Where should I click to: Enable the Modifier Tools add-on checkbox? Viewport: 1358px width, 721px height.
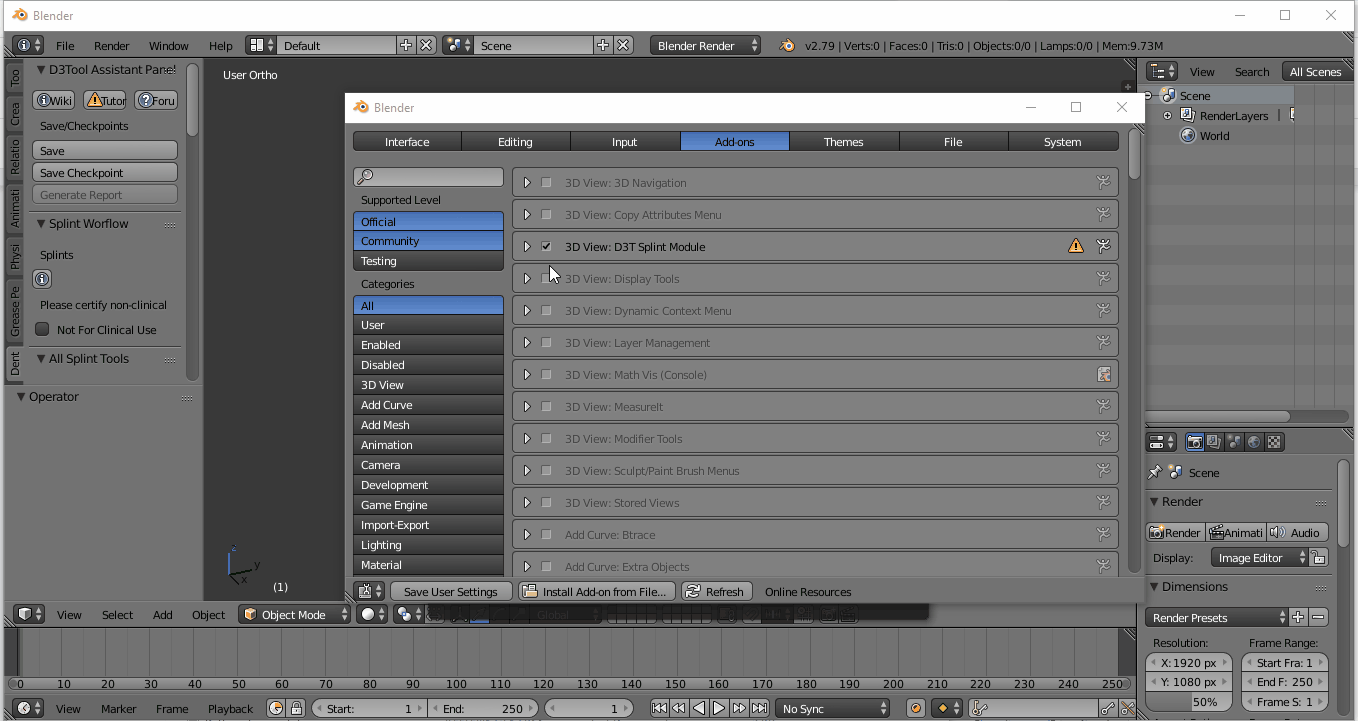546,438
